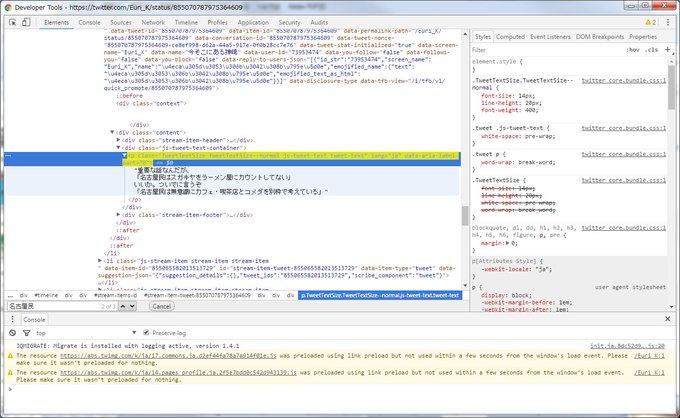Screen dimensions: 680x418
Task: Collapse the js-tweet-text-container div
Action: click(118, 148)
